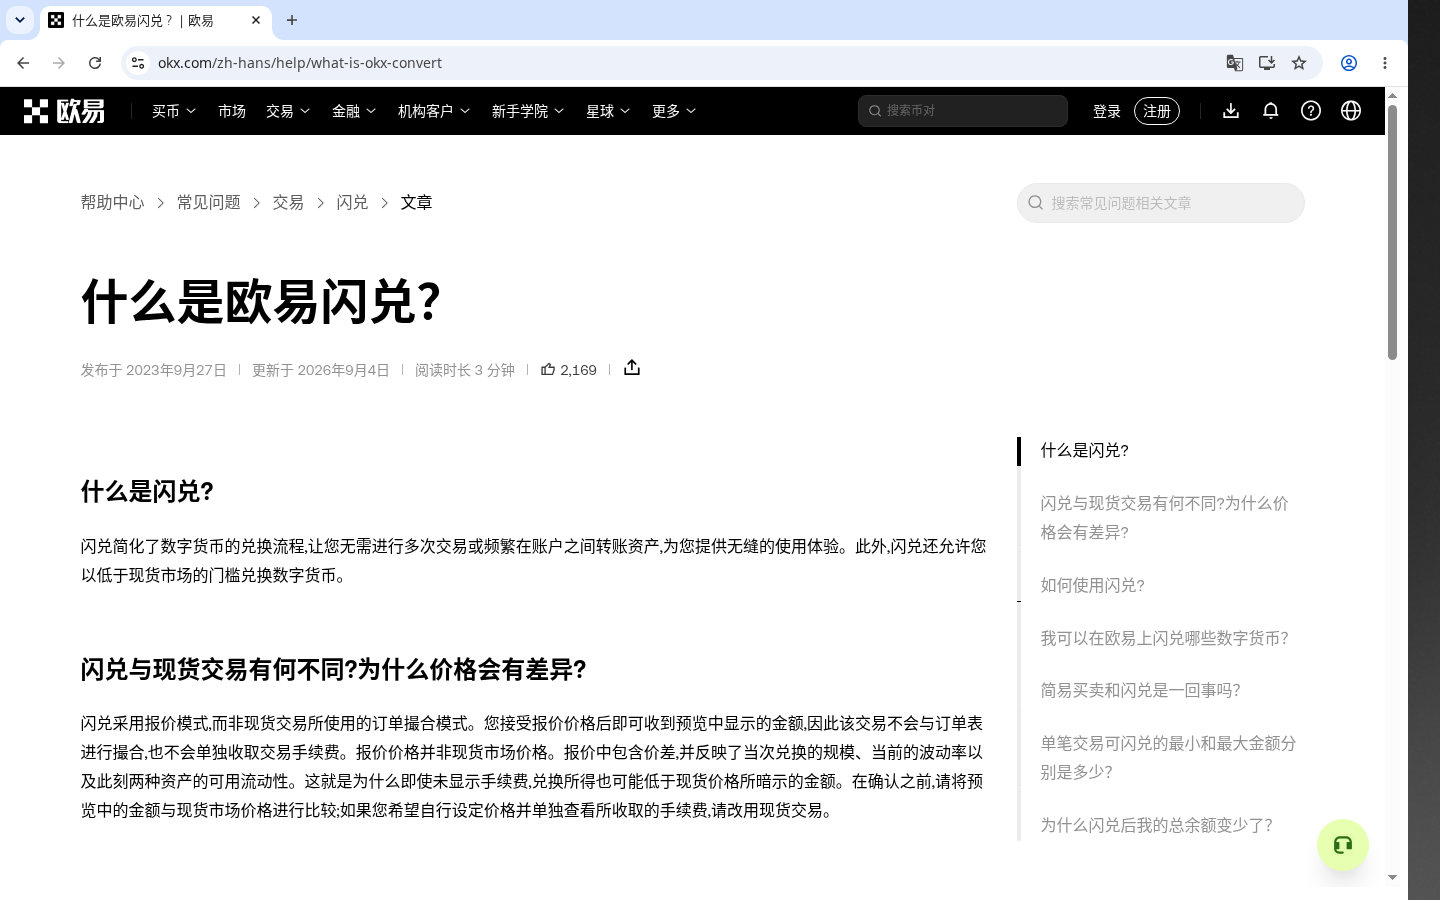Click the page vertical scrollbar thumb
The width and height of the screenshot is (1440, 900).
click(1392, 232)
